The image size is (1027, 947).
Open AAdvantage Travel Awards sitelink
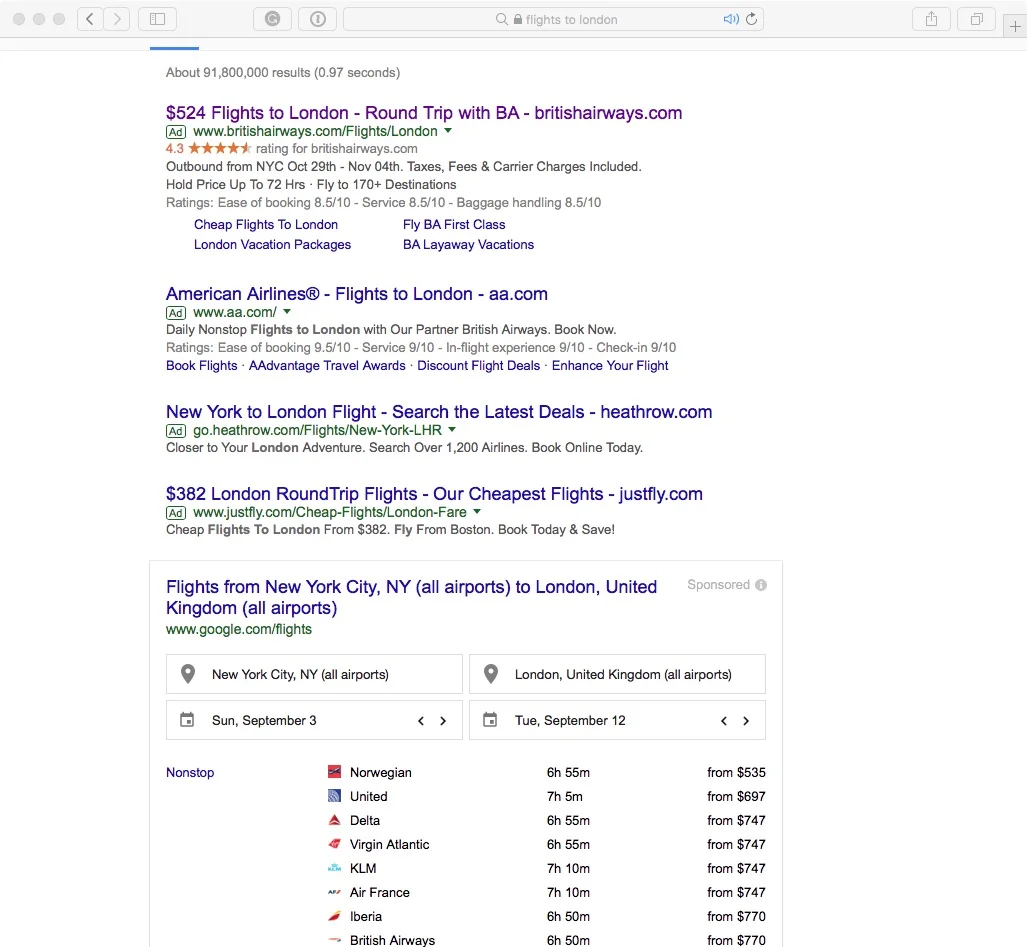click(327, 365)
